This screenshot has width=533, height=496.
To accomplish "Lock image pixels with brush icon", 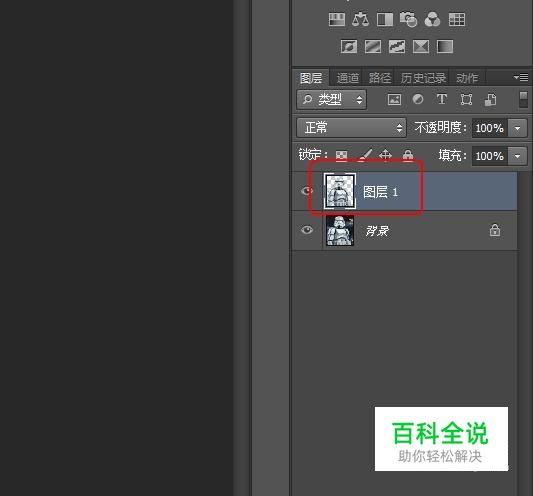I will [x=365, y=155].
